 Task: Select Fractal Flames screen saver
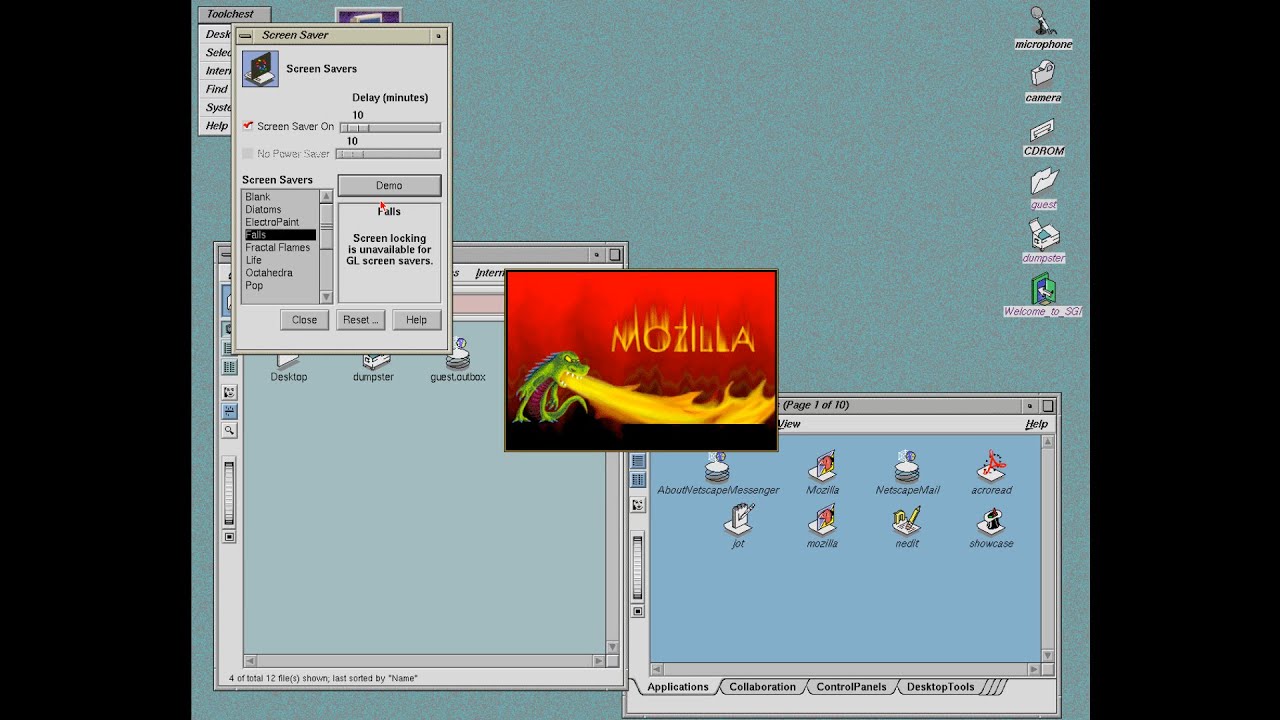[x=280, y=248]
